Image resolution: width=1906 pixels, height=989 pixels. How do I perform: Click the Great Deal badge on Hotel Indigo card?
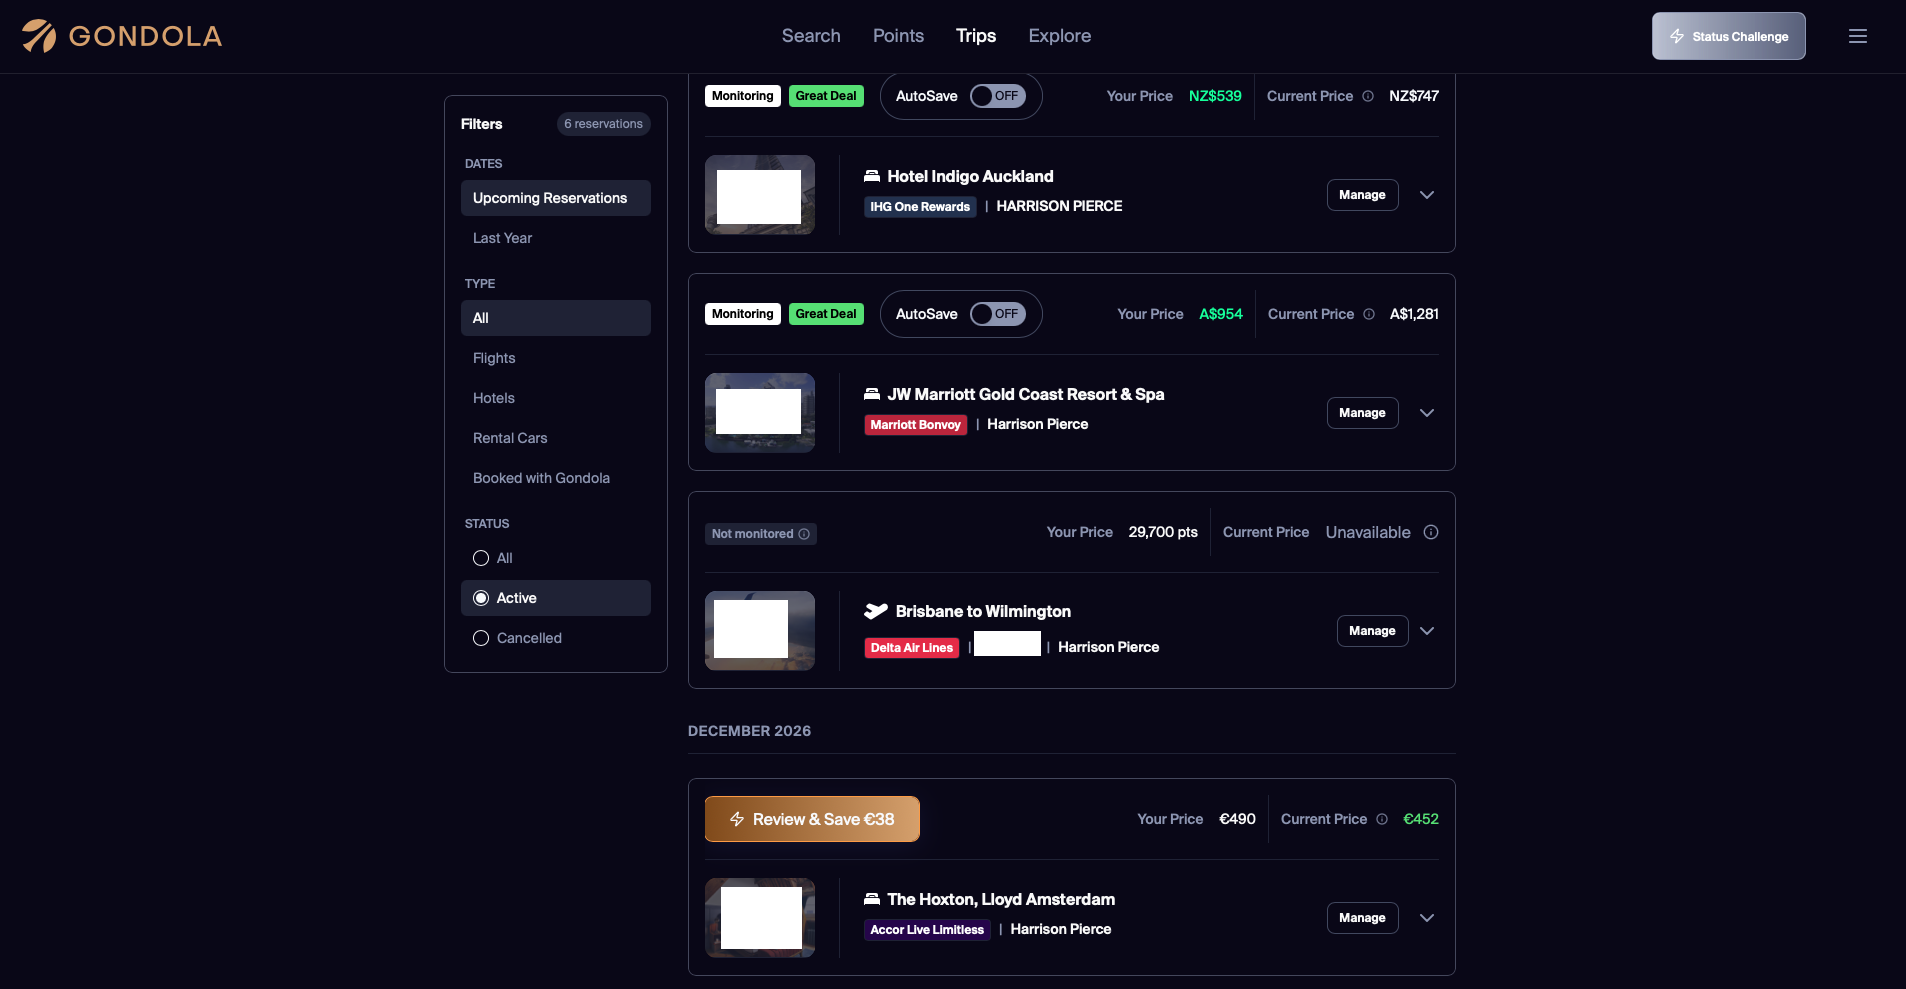coord(826,96)
